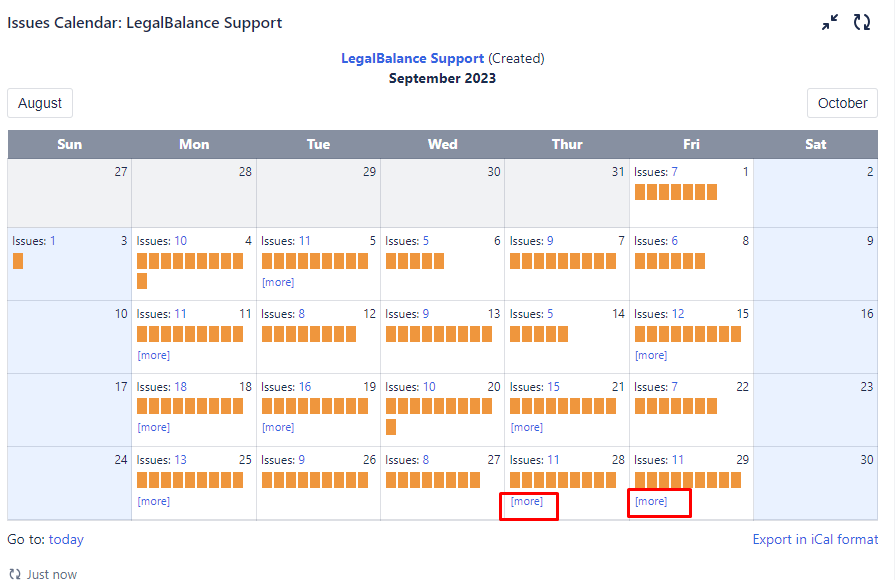Expand [more] issues on September 5
The image size is (896, 580).
[278, 282]
